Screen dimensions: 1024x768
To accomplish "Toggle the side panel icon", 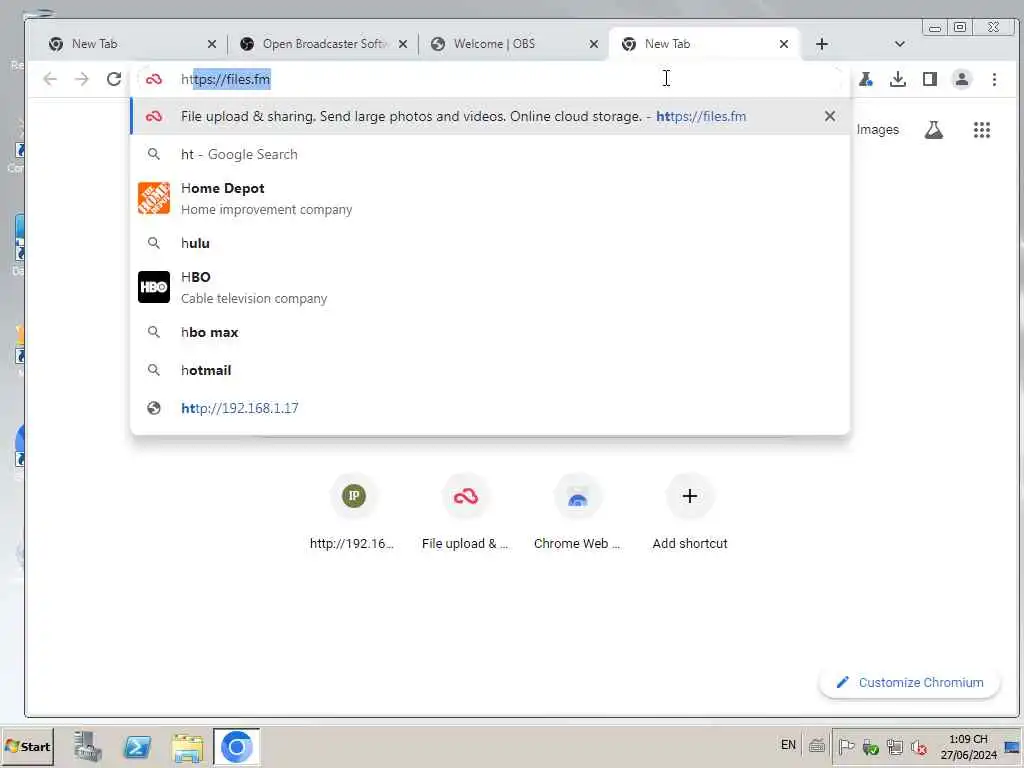I will point(930,79).
